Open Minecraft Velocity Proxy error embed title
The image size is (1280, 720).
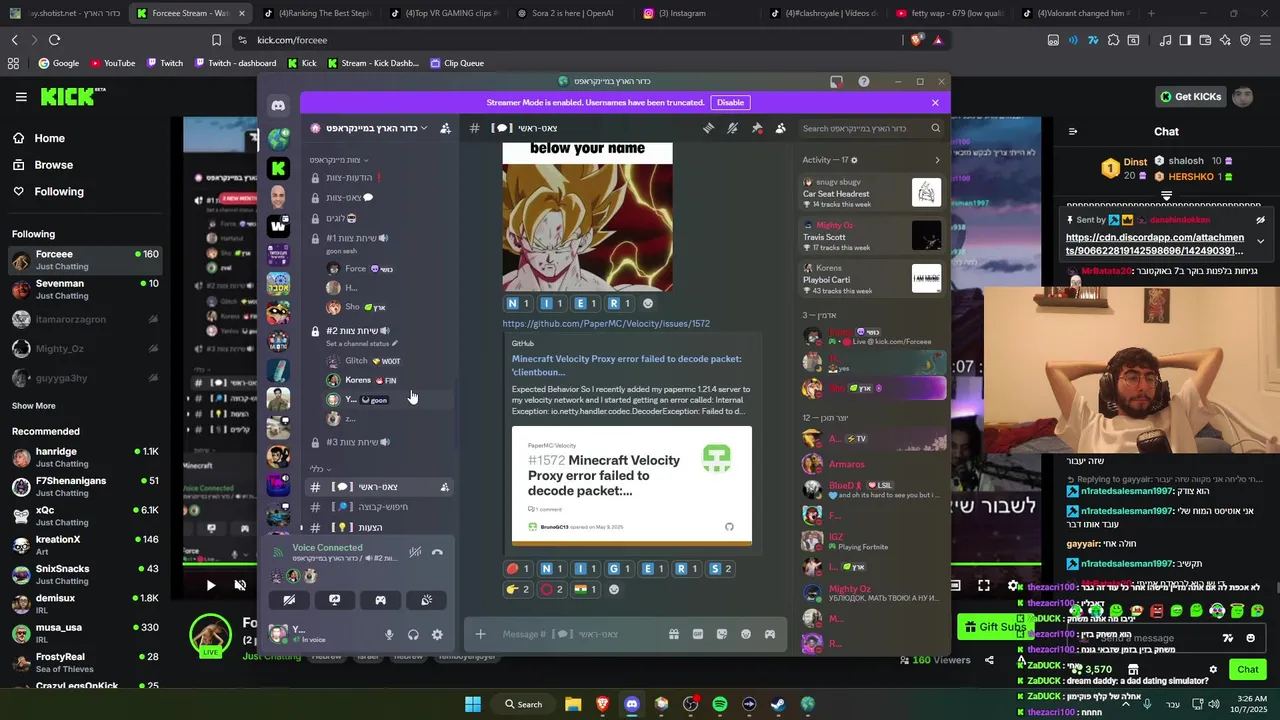pyautogui.click(x=626, y=365)
